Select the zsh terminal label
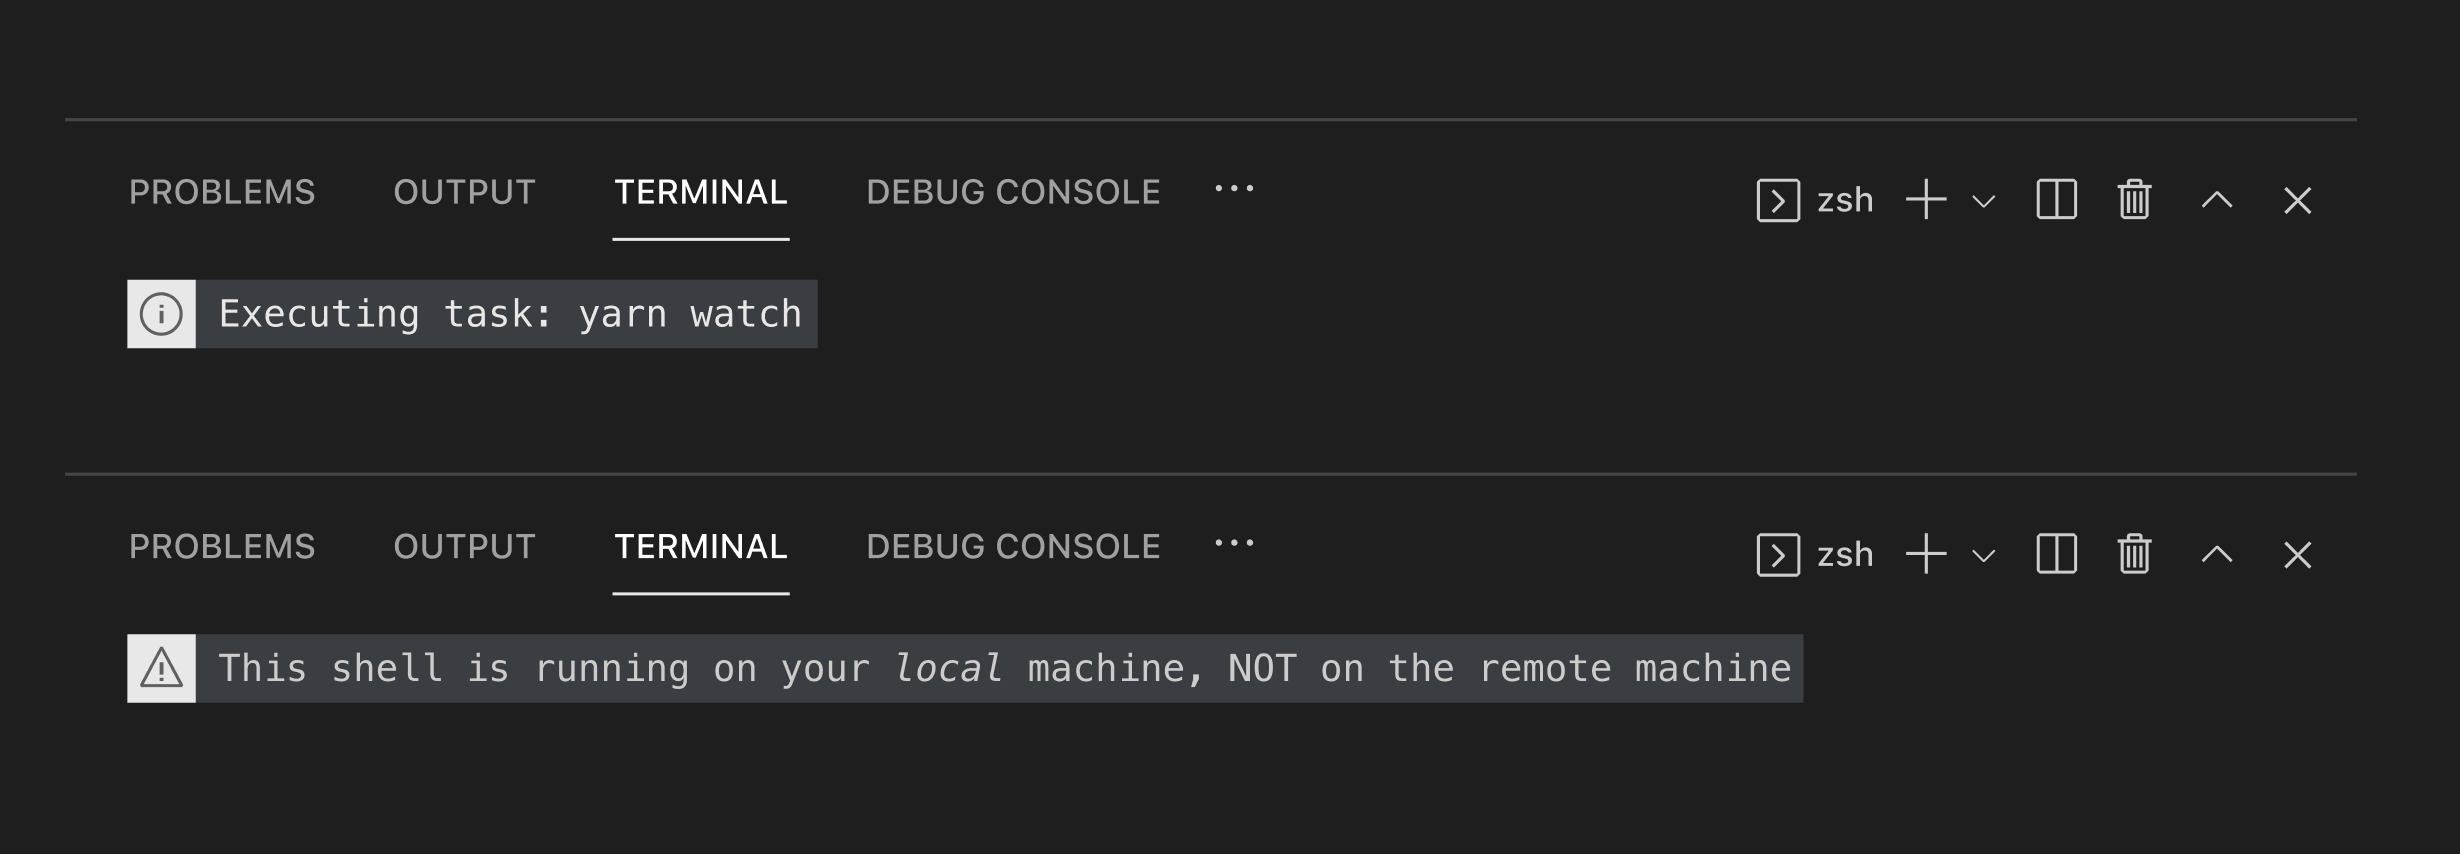 1843,200
